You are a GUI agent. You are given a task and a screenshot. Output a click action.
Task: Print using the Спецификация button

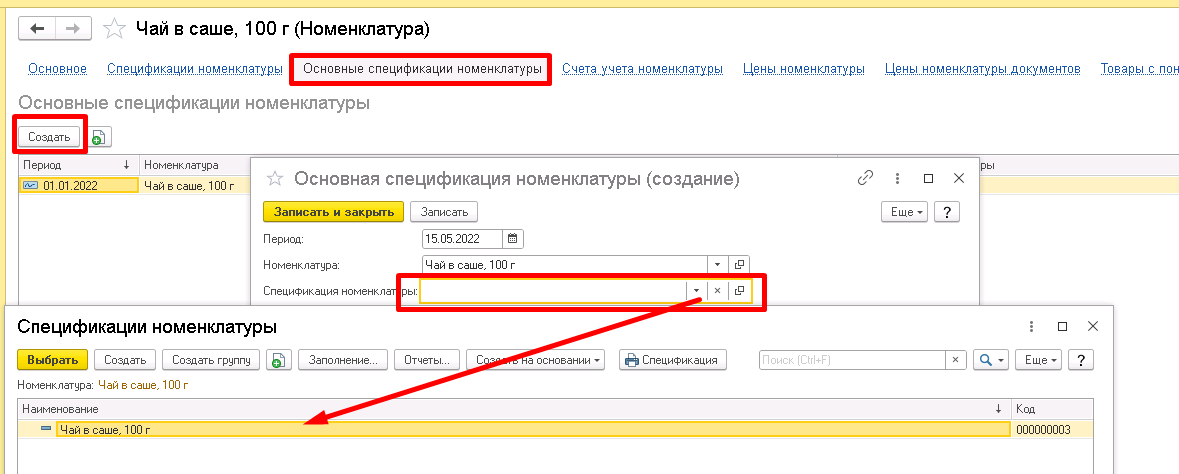tap(673, 360)
